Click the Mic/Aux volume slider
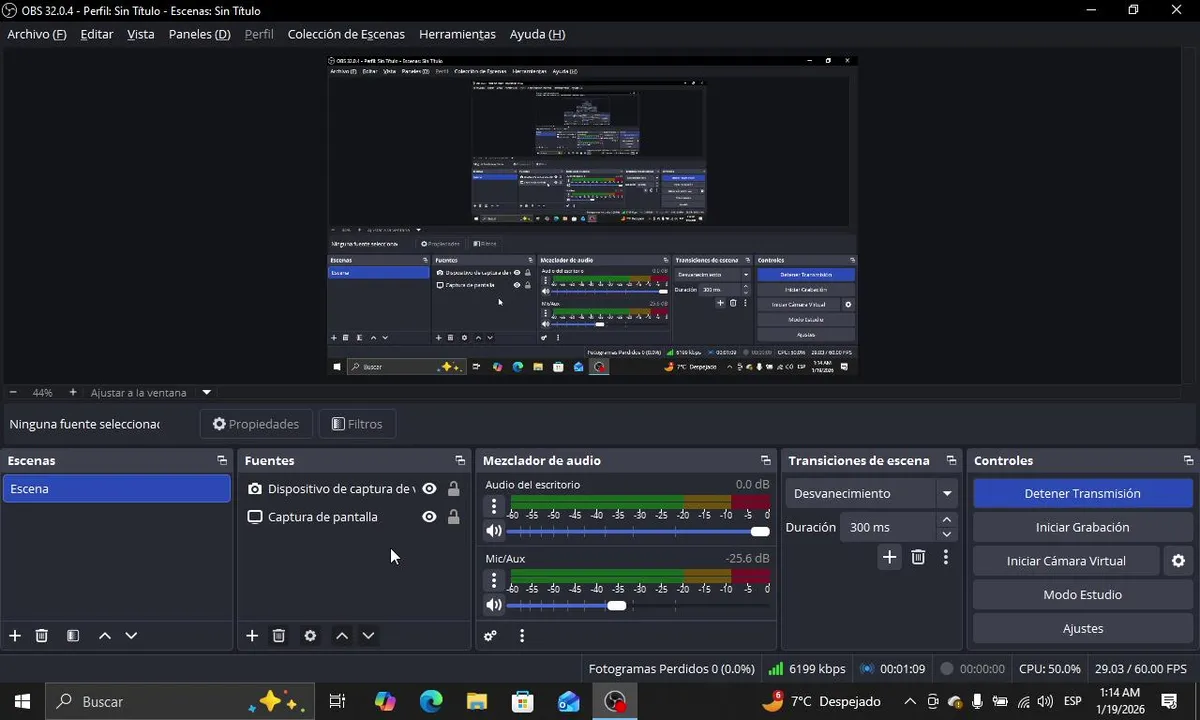 coord(638,605)
